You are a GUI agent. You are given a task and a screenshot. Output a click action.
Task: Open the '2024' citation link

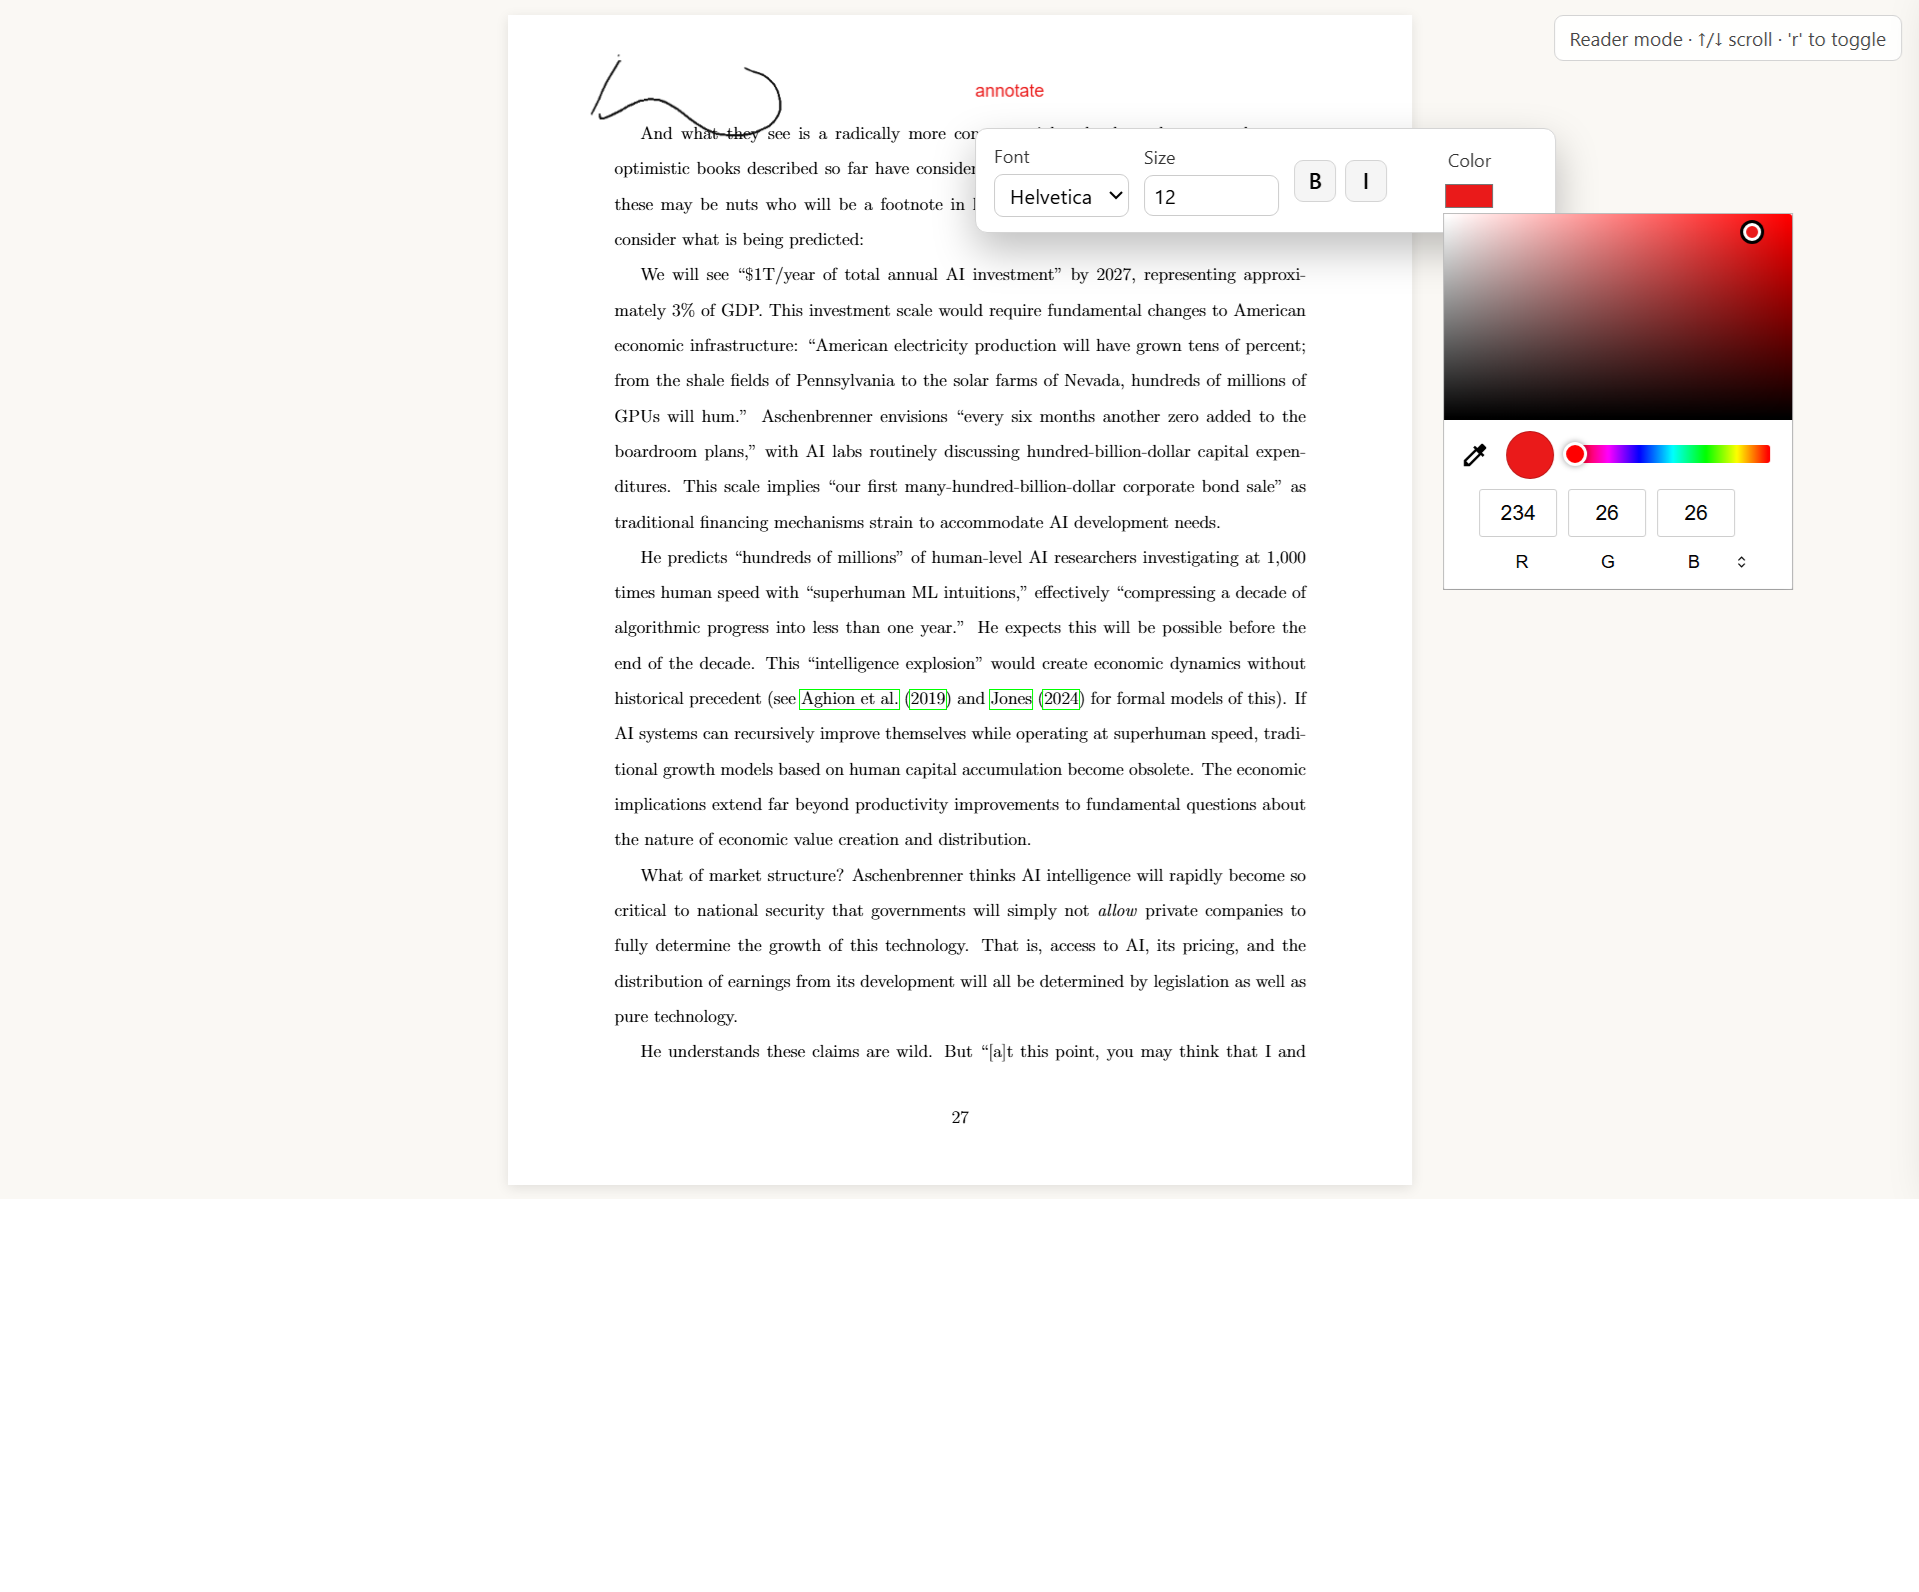[1061, 698]
